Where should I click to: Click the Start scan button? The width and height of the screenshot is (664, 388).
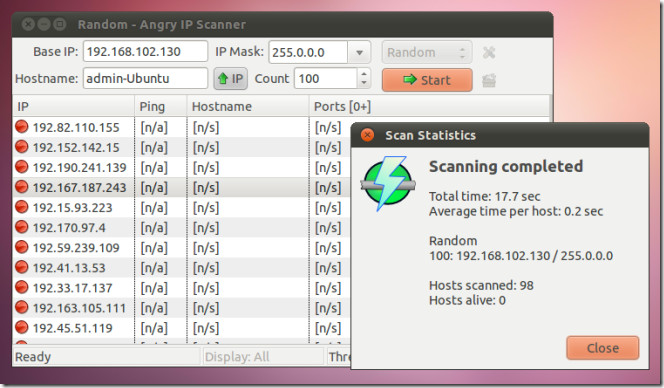click(x=427, y=80)
